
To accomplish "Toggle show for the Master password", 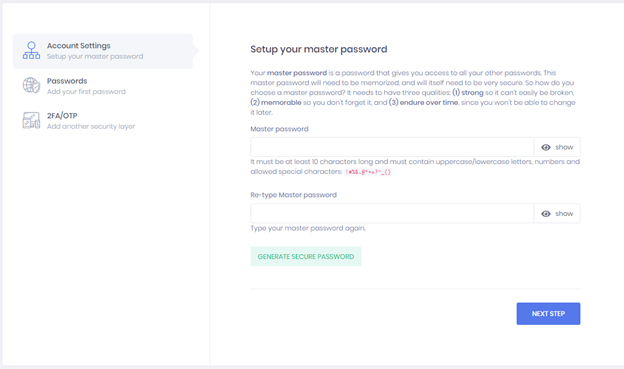I will 557,147.
